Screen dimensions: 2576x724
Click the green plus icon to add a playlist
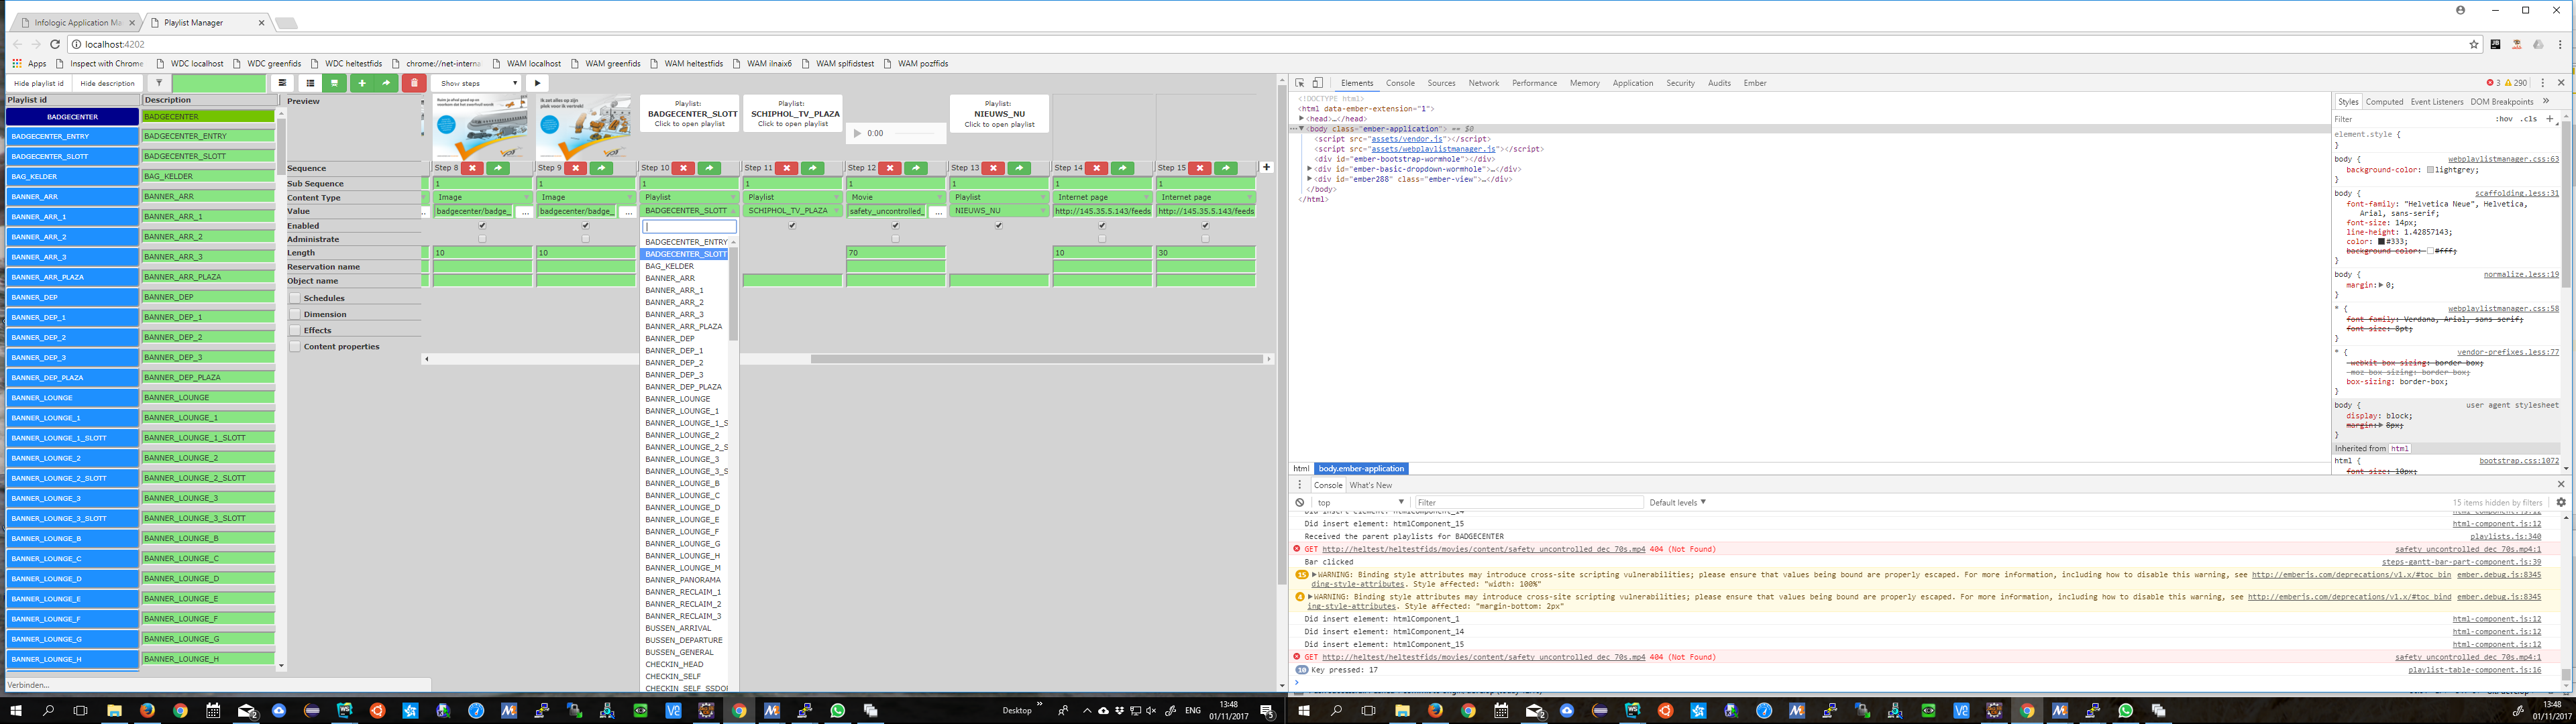pos(363,83)
